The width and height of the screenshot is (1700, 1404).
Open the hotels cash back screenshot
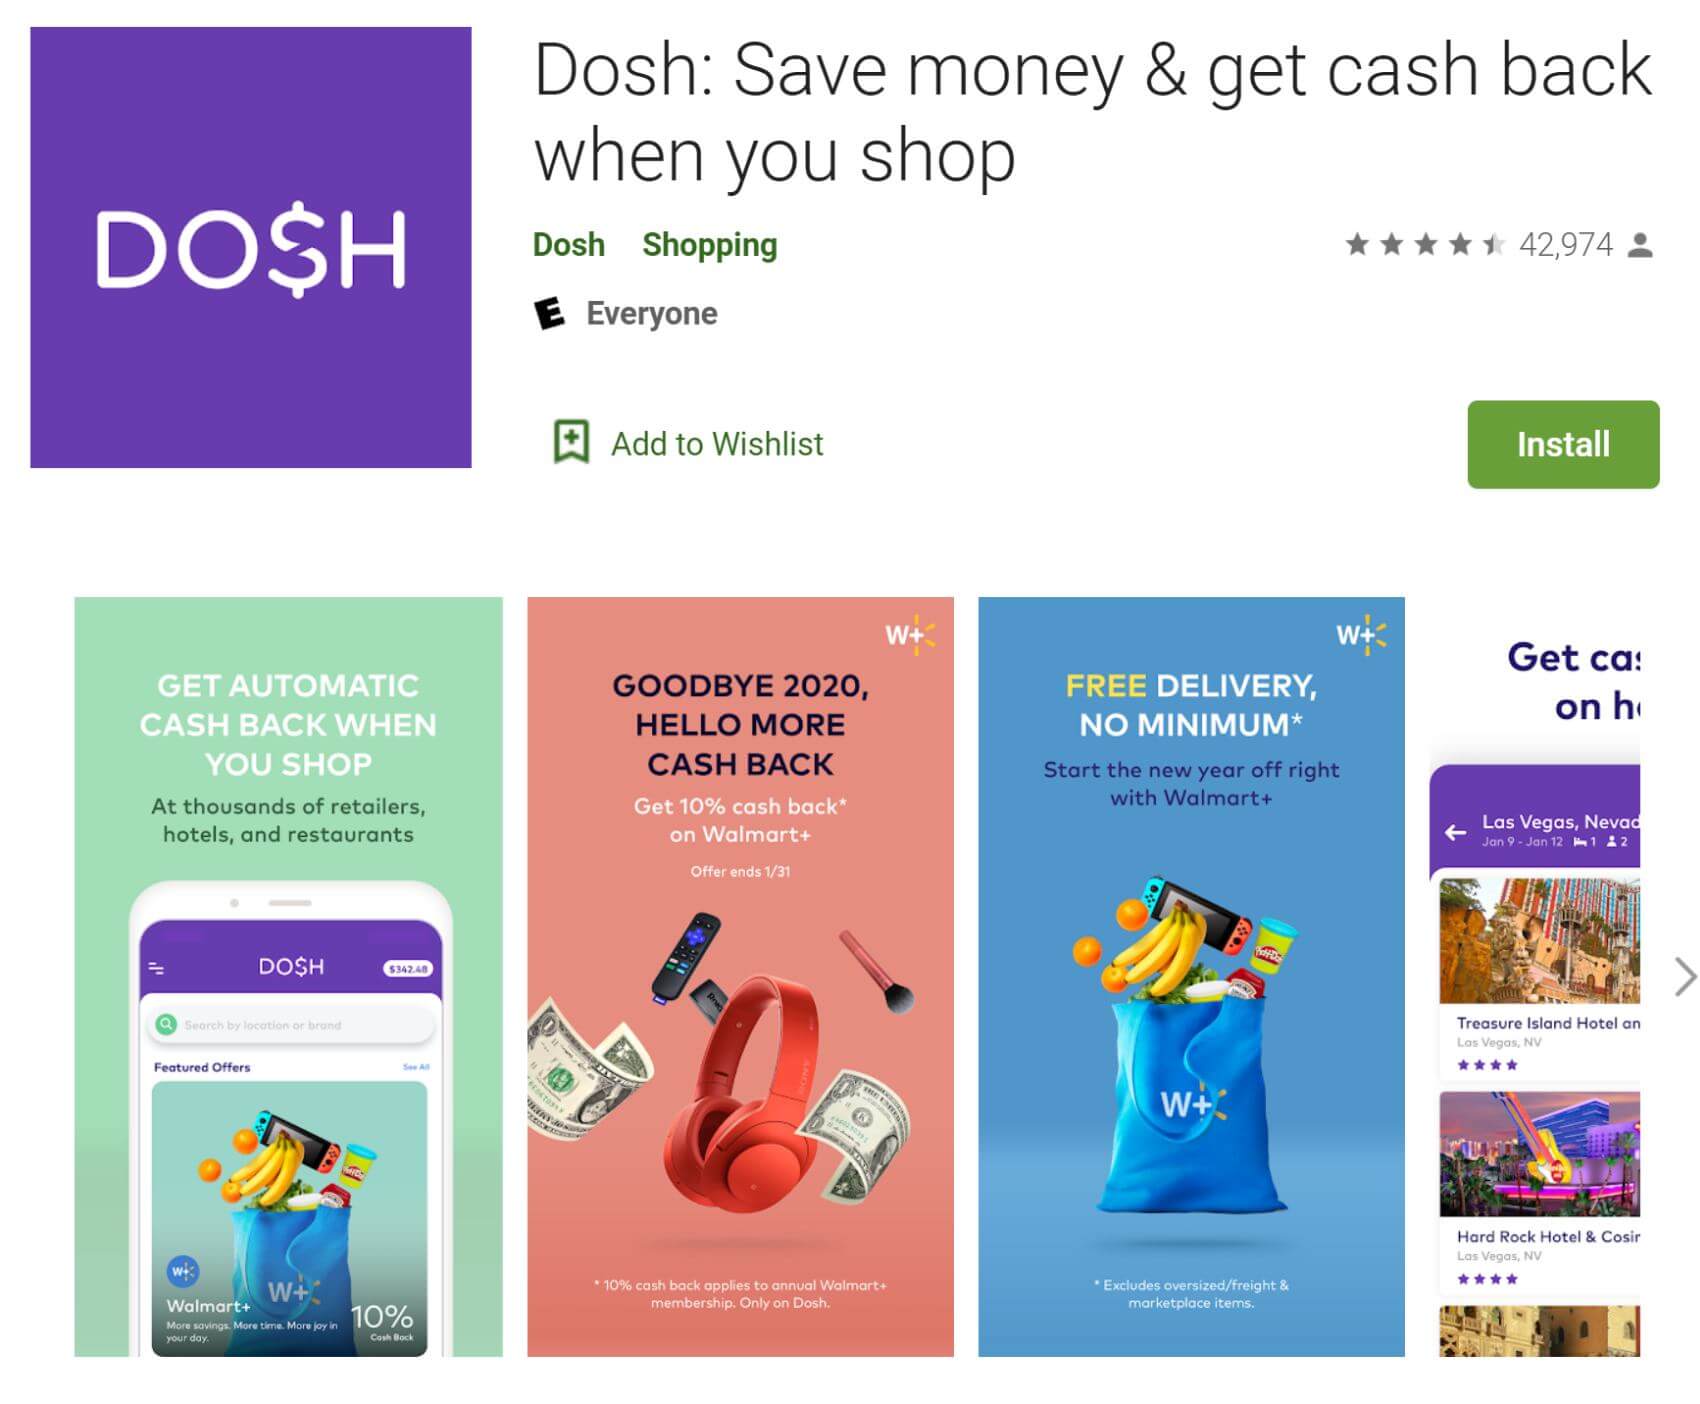1535,977
